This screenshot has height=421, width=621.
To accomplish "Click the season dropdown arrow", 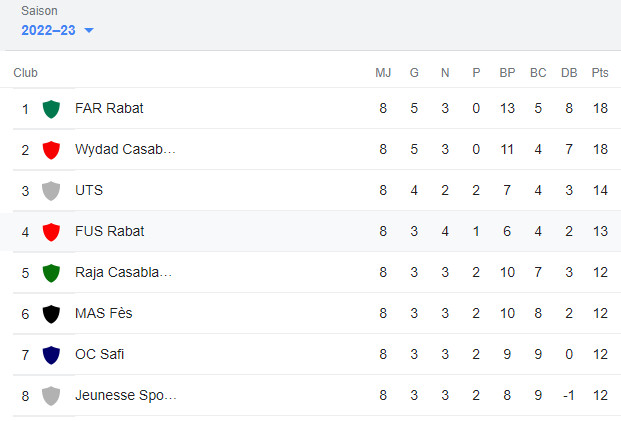I will point(89,30).
